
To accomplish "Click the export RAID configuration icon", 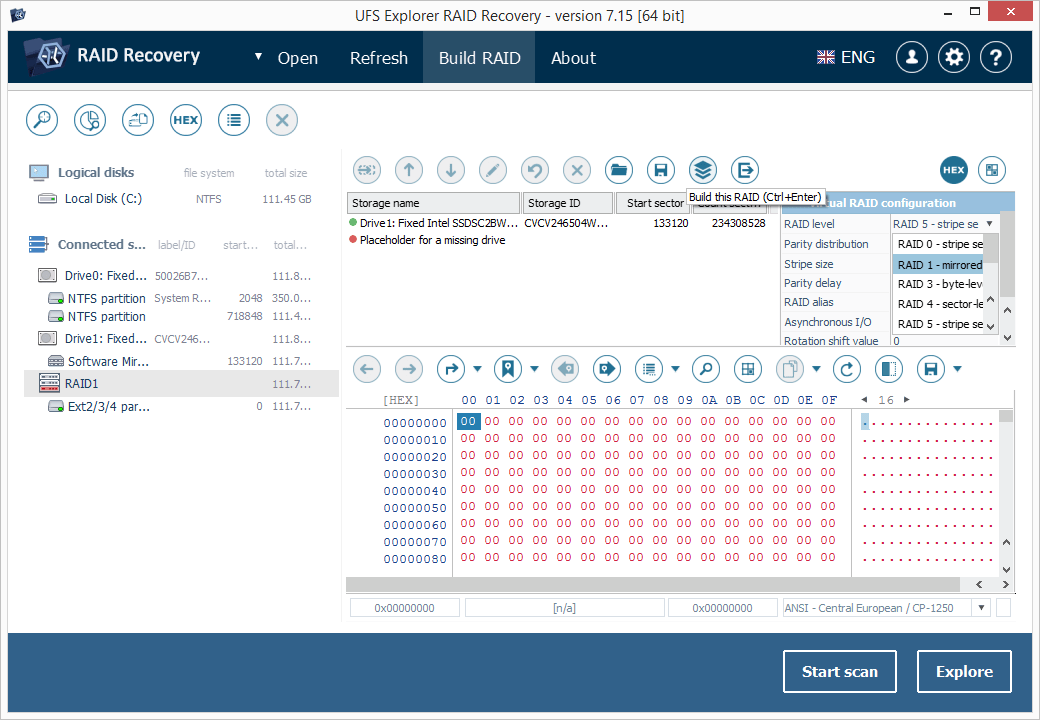I will [x=745, y=170].
